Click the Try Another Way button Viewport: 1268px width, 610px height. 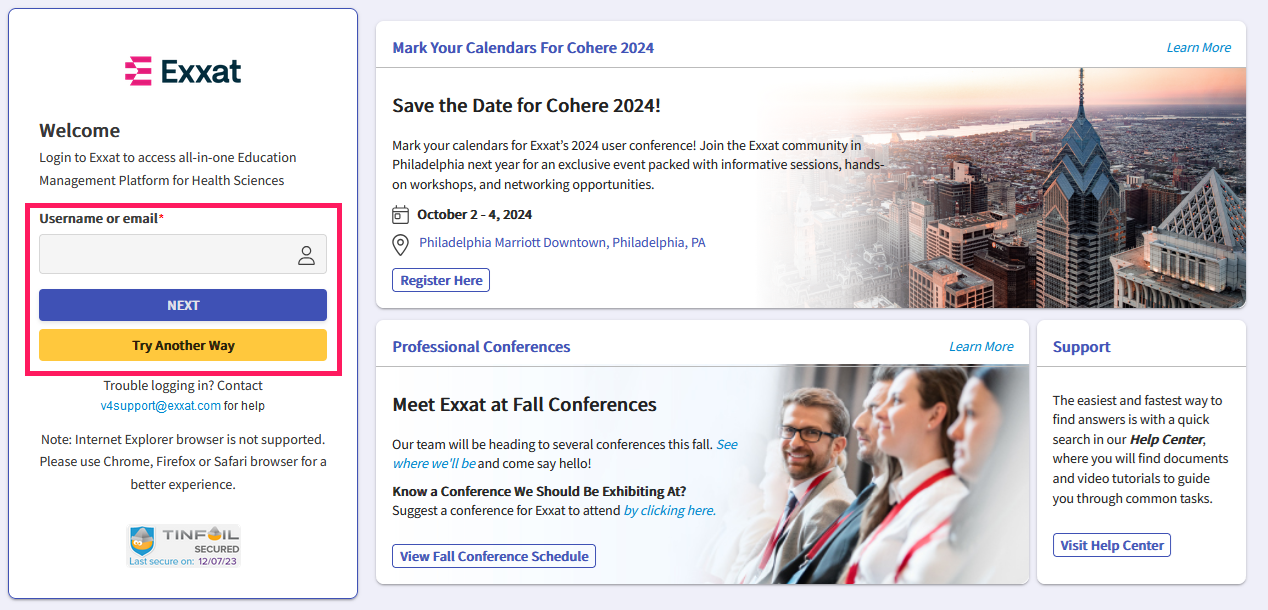183,345
